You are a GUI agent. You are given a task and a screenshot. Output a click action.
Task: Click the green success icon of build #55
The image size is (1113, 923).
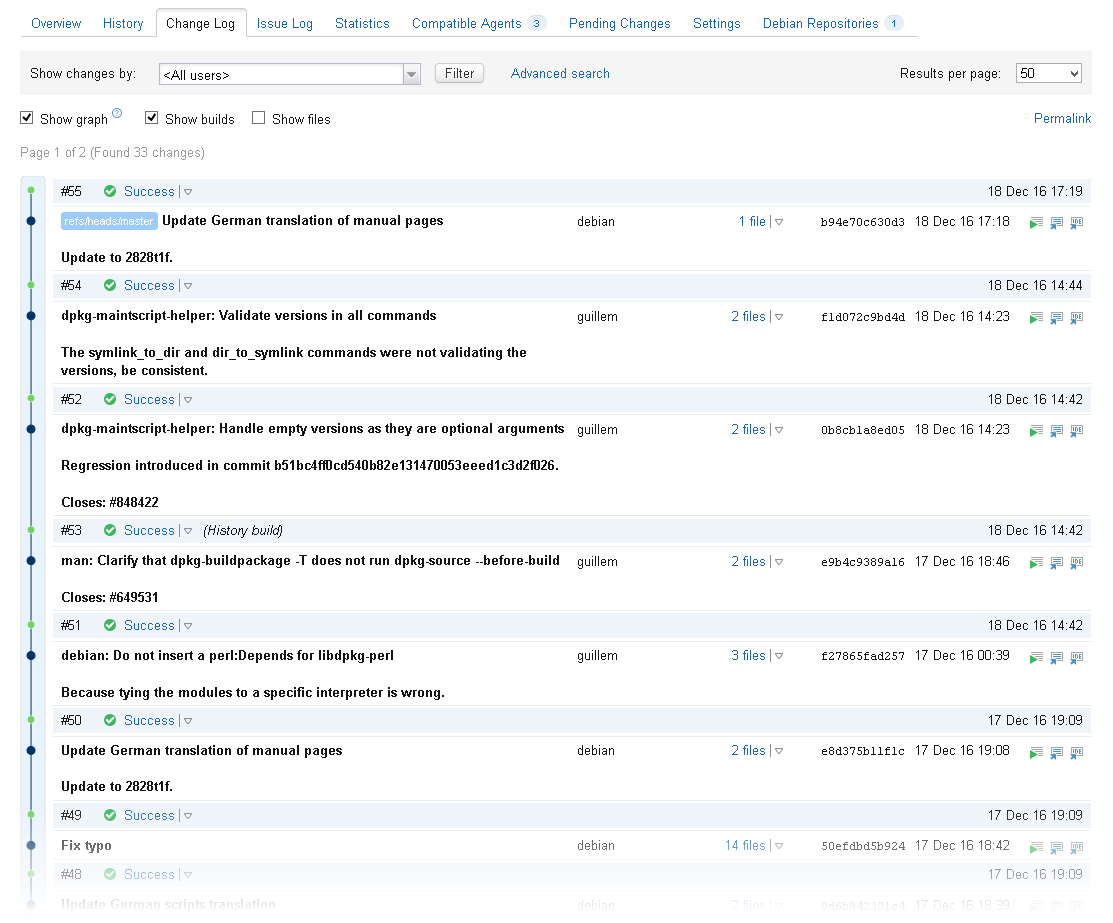click(x=110, y=191)
